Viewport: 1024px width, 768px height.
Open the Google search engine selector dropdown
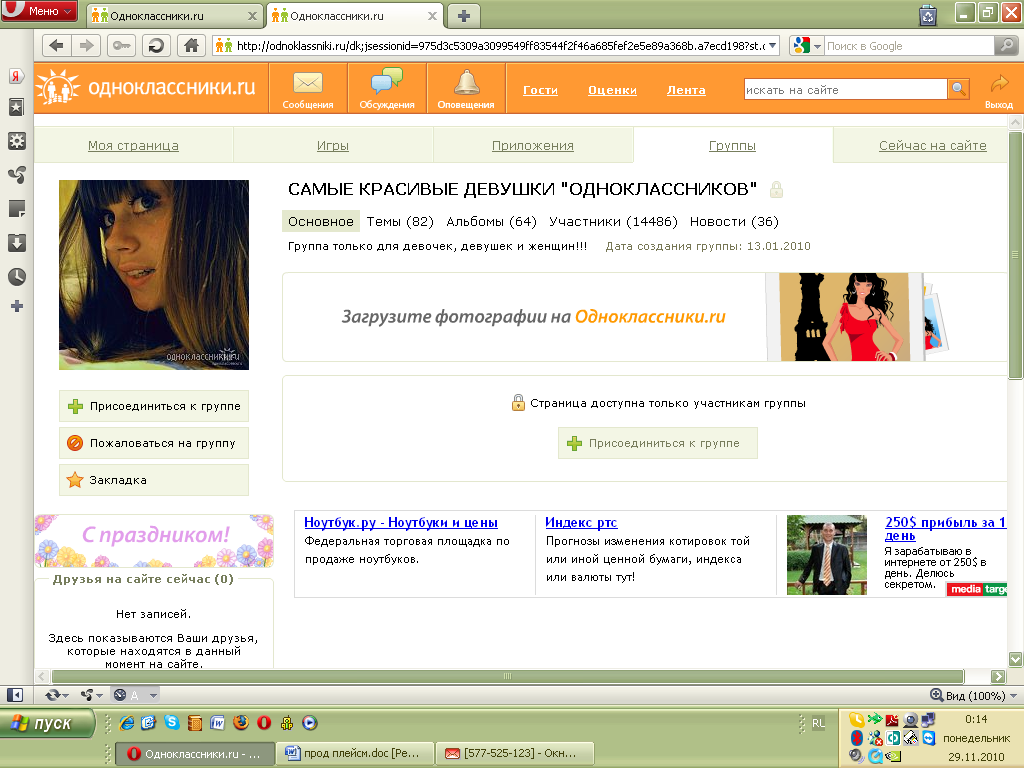coord(806,46)
